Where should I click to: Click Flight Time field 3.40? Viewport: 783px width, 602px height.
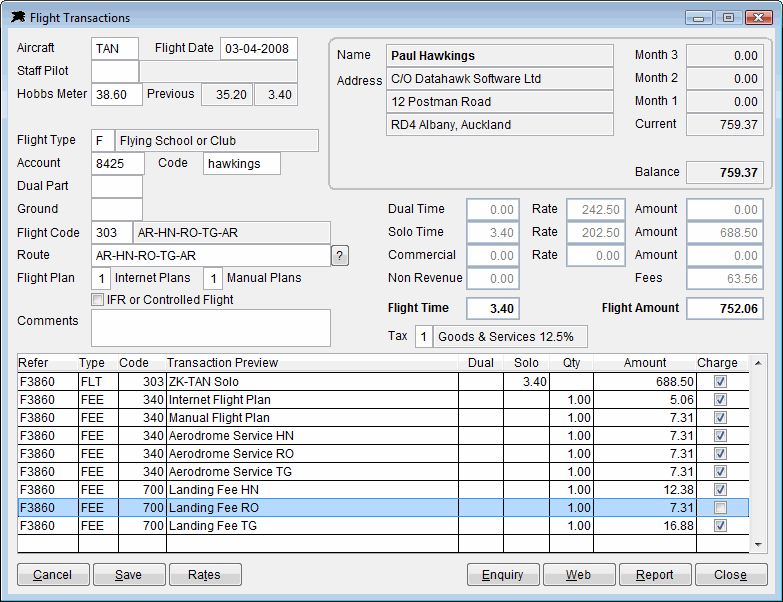pos(493,308)
